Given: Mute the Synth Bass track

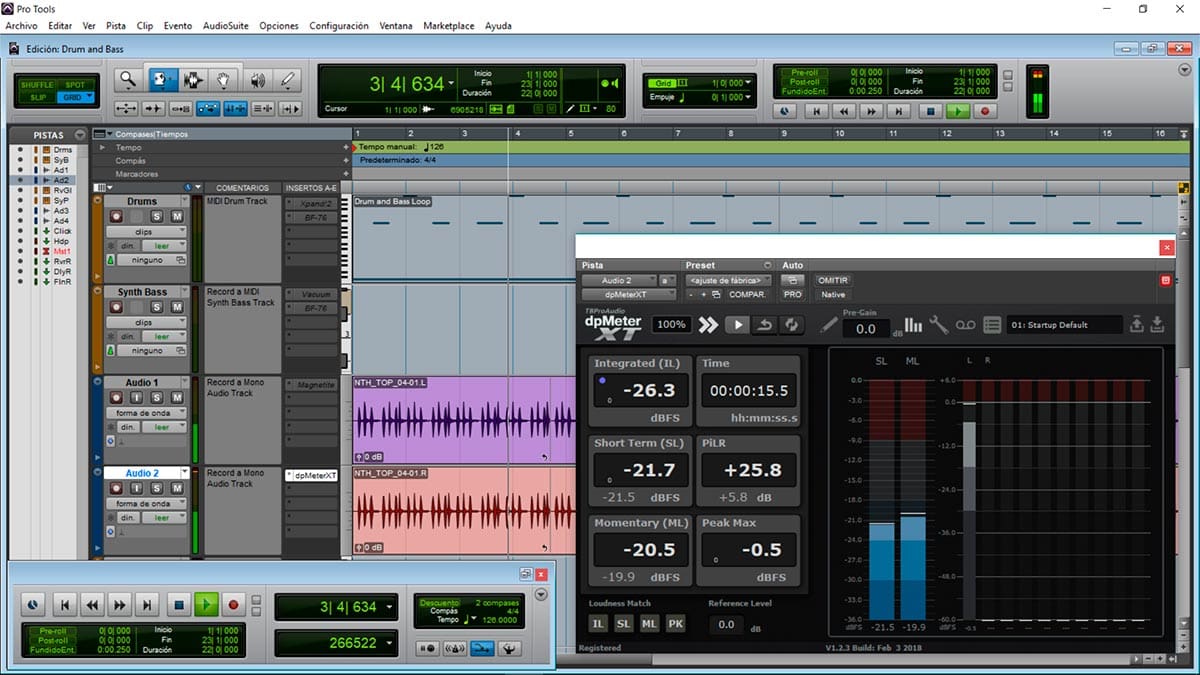Looking at the screenshot, I should pyautogui.click(x=177, y=308).
